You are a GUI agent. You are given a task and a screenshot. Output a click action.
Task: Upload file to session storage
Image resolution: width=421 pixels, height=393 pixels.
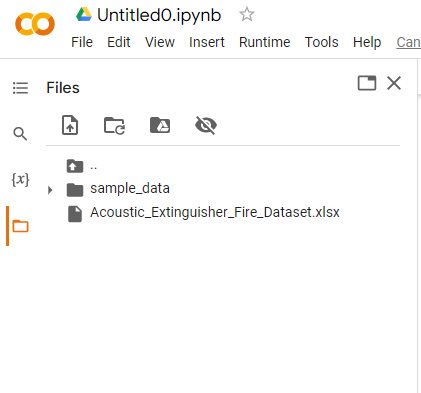70,125
